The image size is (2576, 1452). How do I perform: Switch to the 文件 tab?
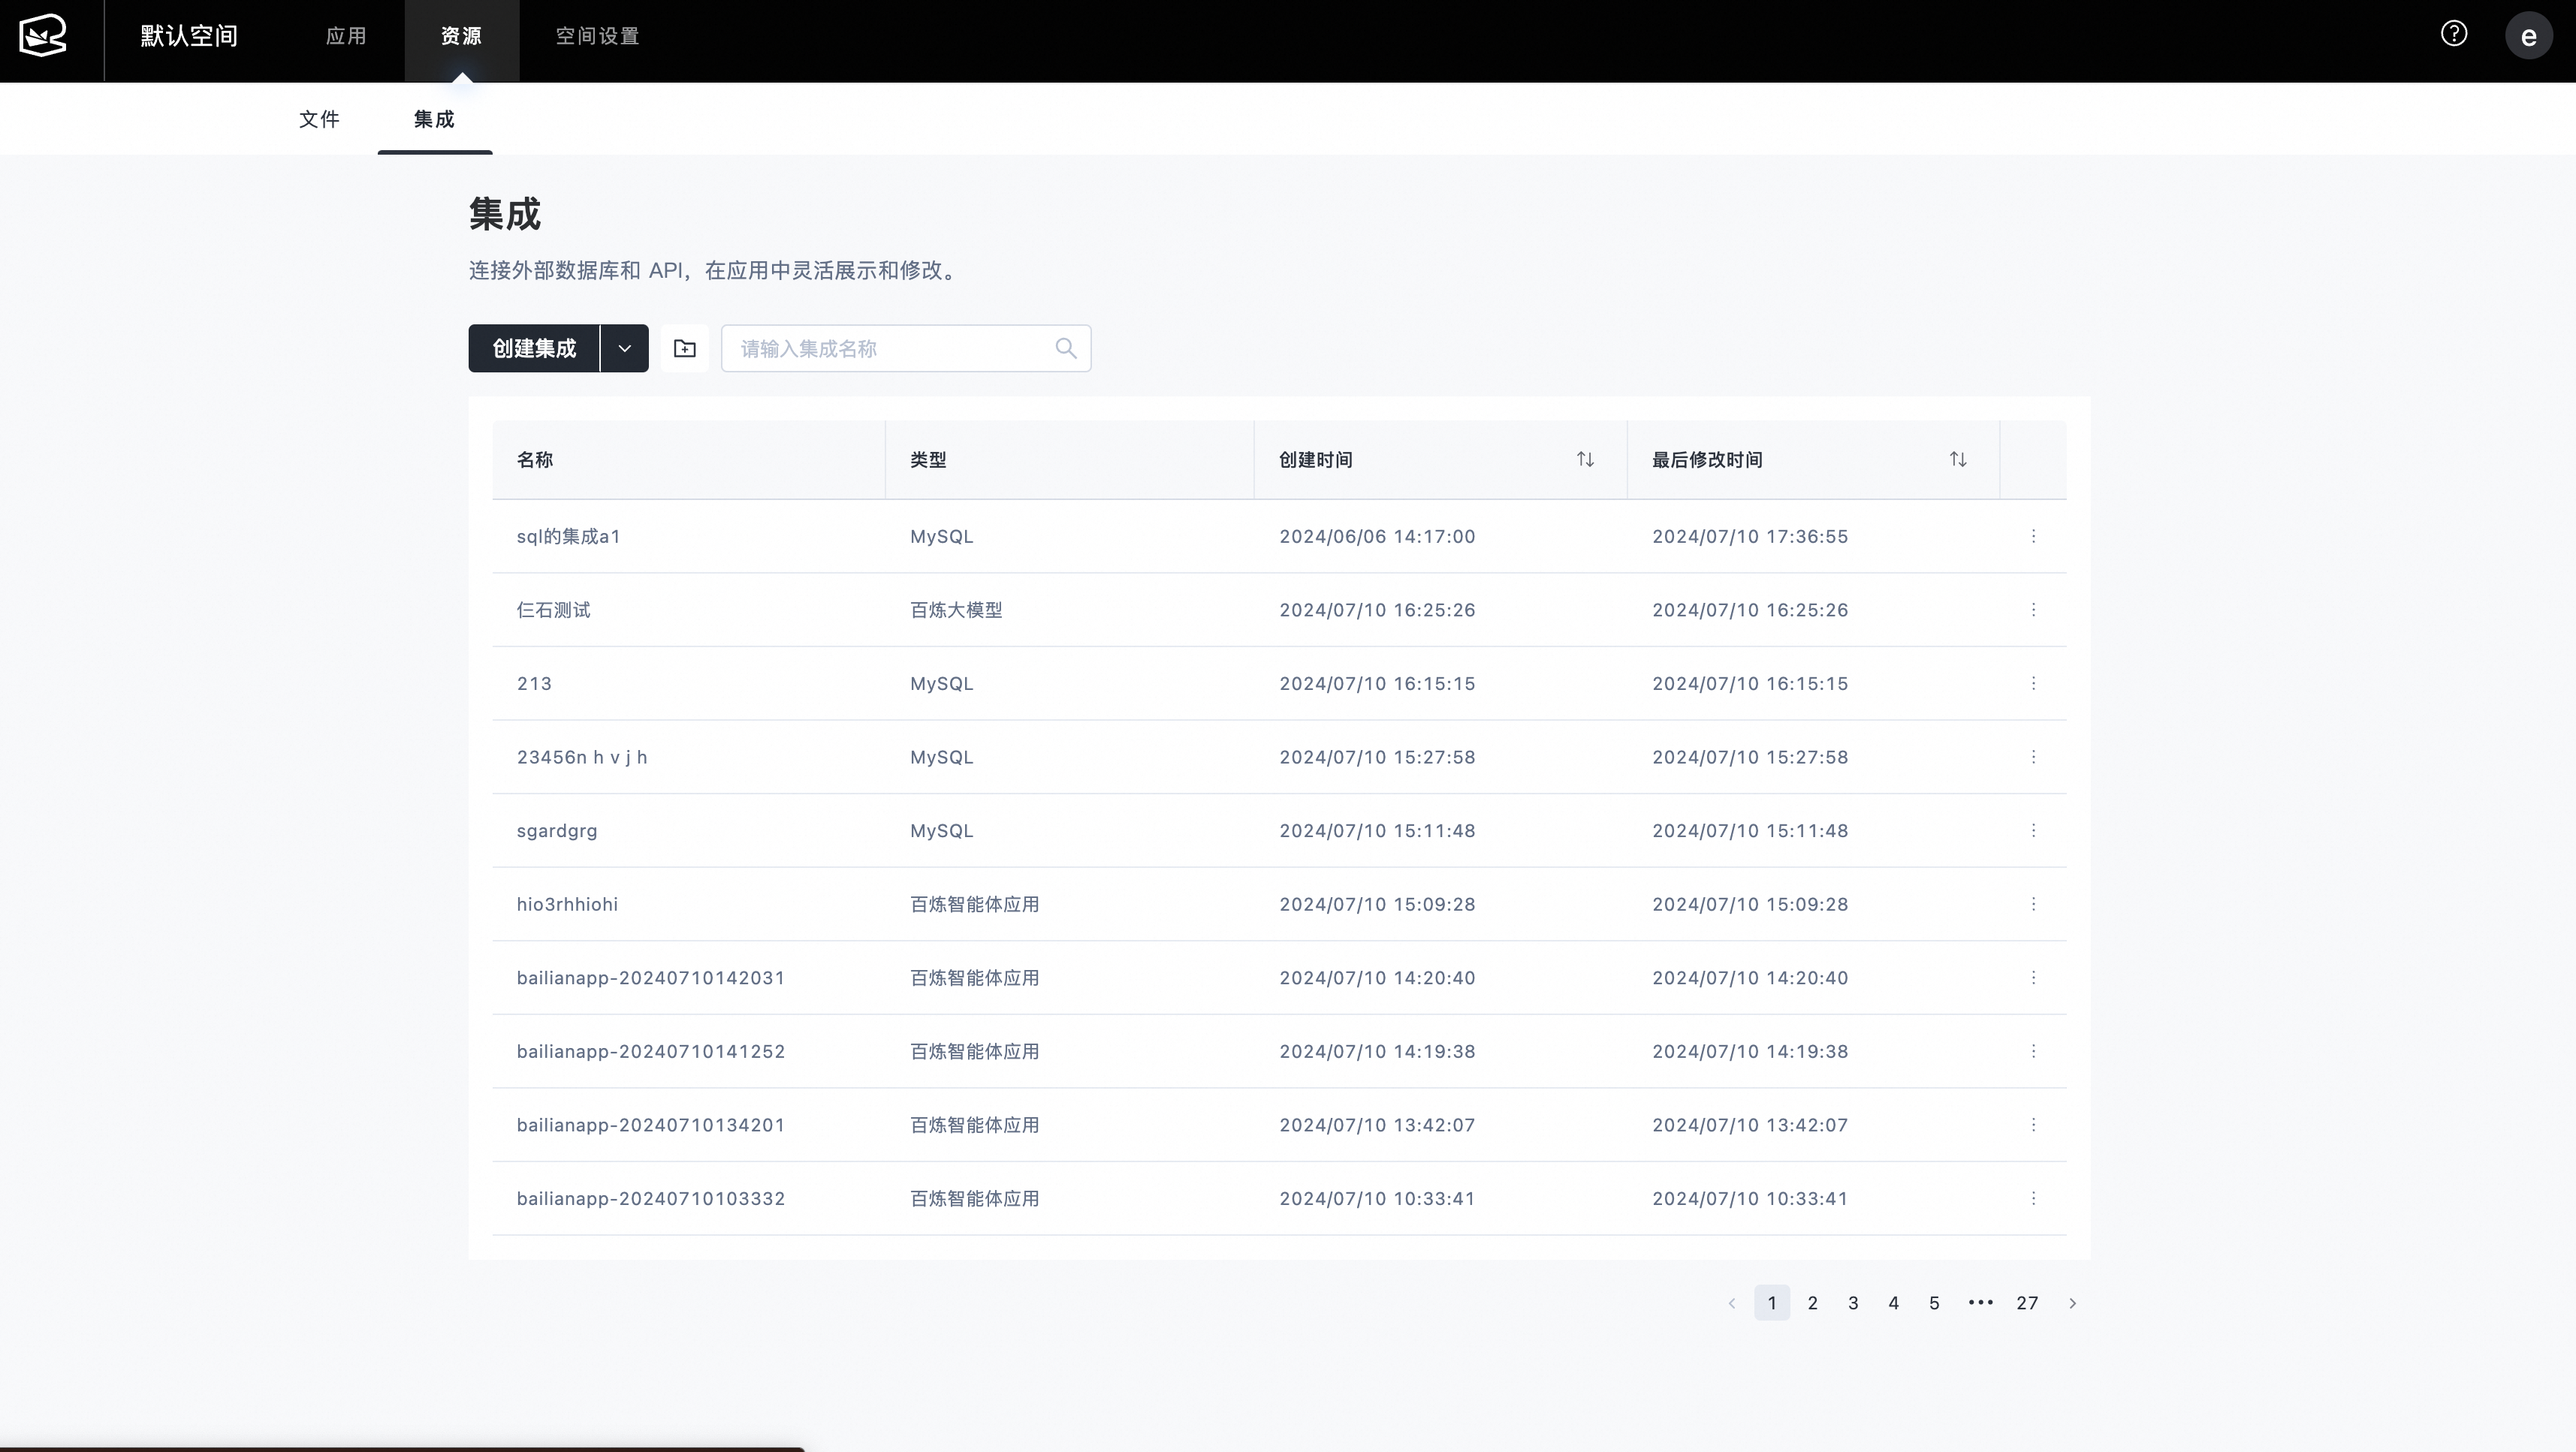click(319, 119)
